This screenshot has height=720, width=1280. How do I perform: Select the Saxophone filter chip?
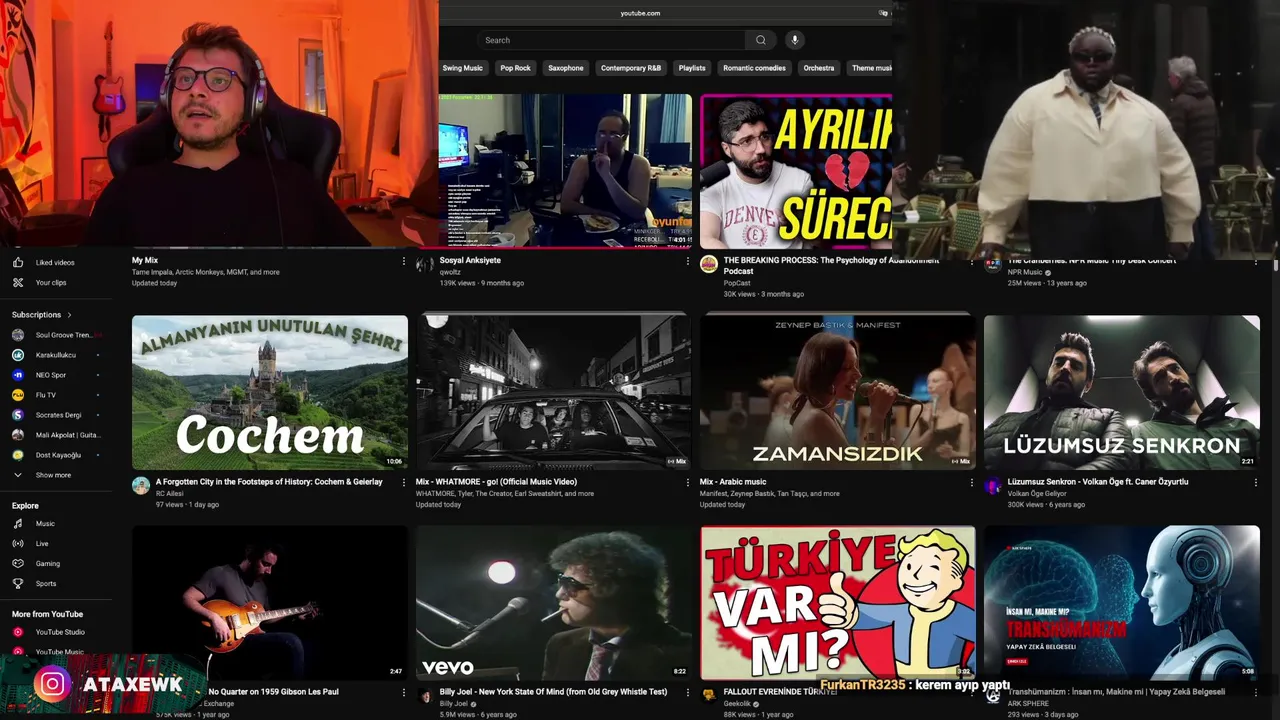point(566,68)
